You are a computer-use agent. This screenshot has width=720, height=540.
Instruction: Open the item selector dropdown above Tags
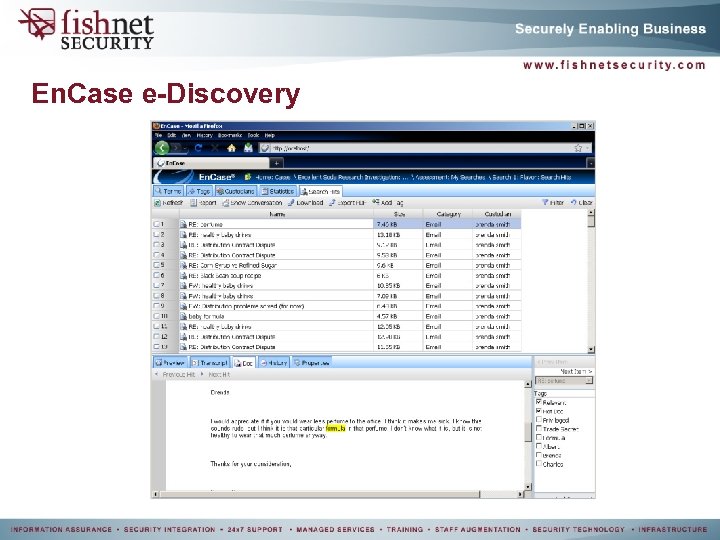(x=564, y=381)
